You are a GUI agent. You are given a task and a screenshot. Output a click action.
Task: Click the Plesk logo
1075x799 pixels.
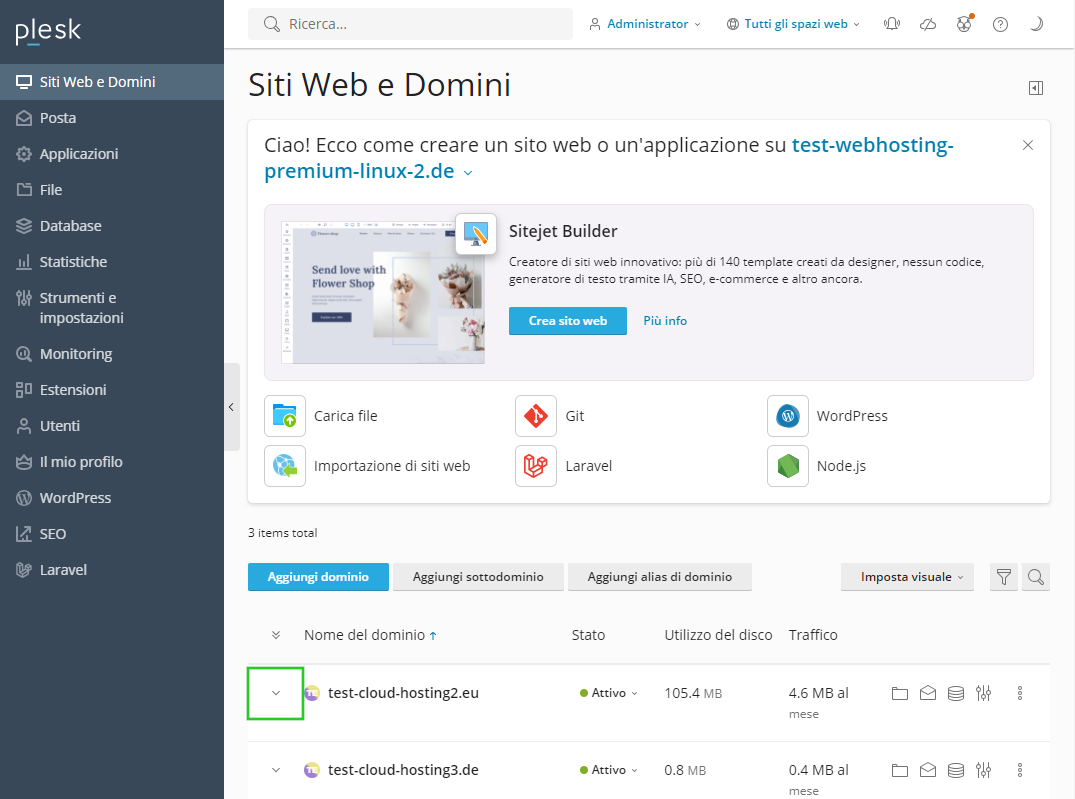click(48, 31)
